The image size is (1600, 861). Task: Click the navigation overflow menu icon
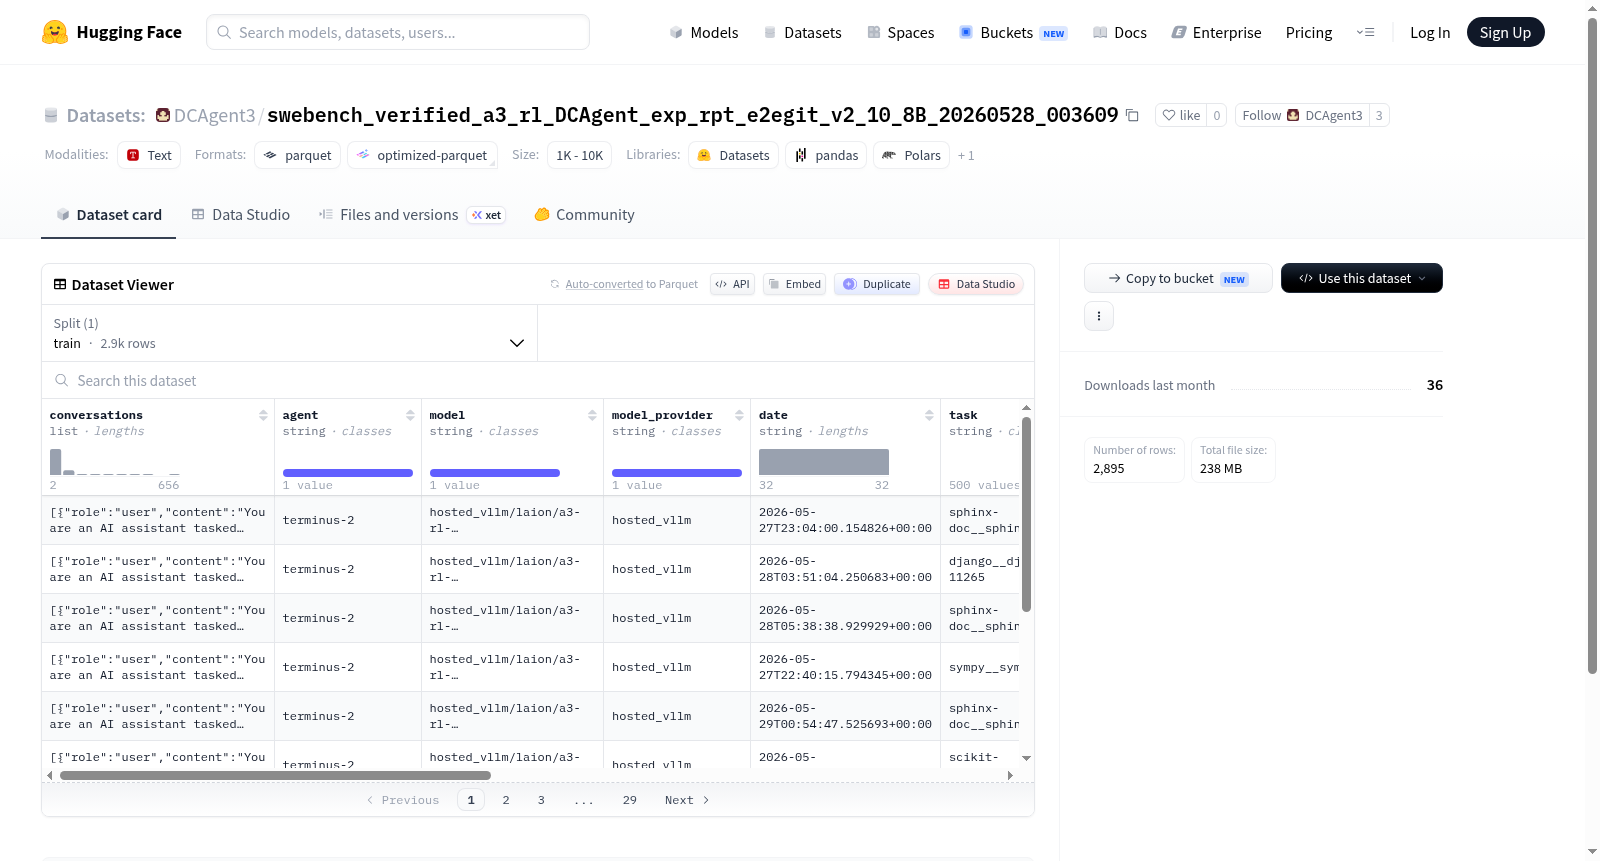tap(1365, 32)
